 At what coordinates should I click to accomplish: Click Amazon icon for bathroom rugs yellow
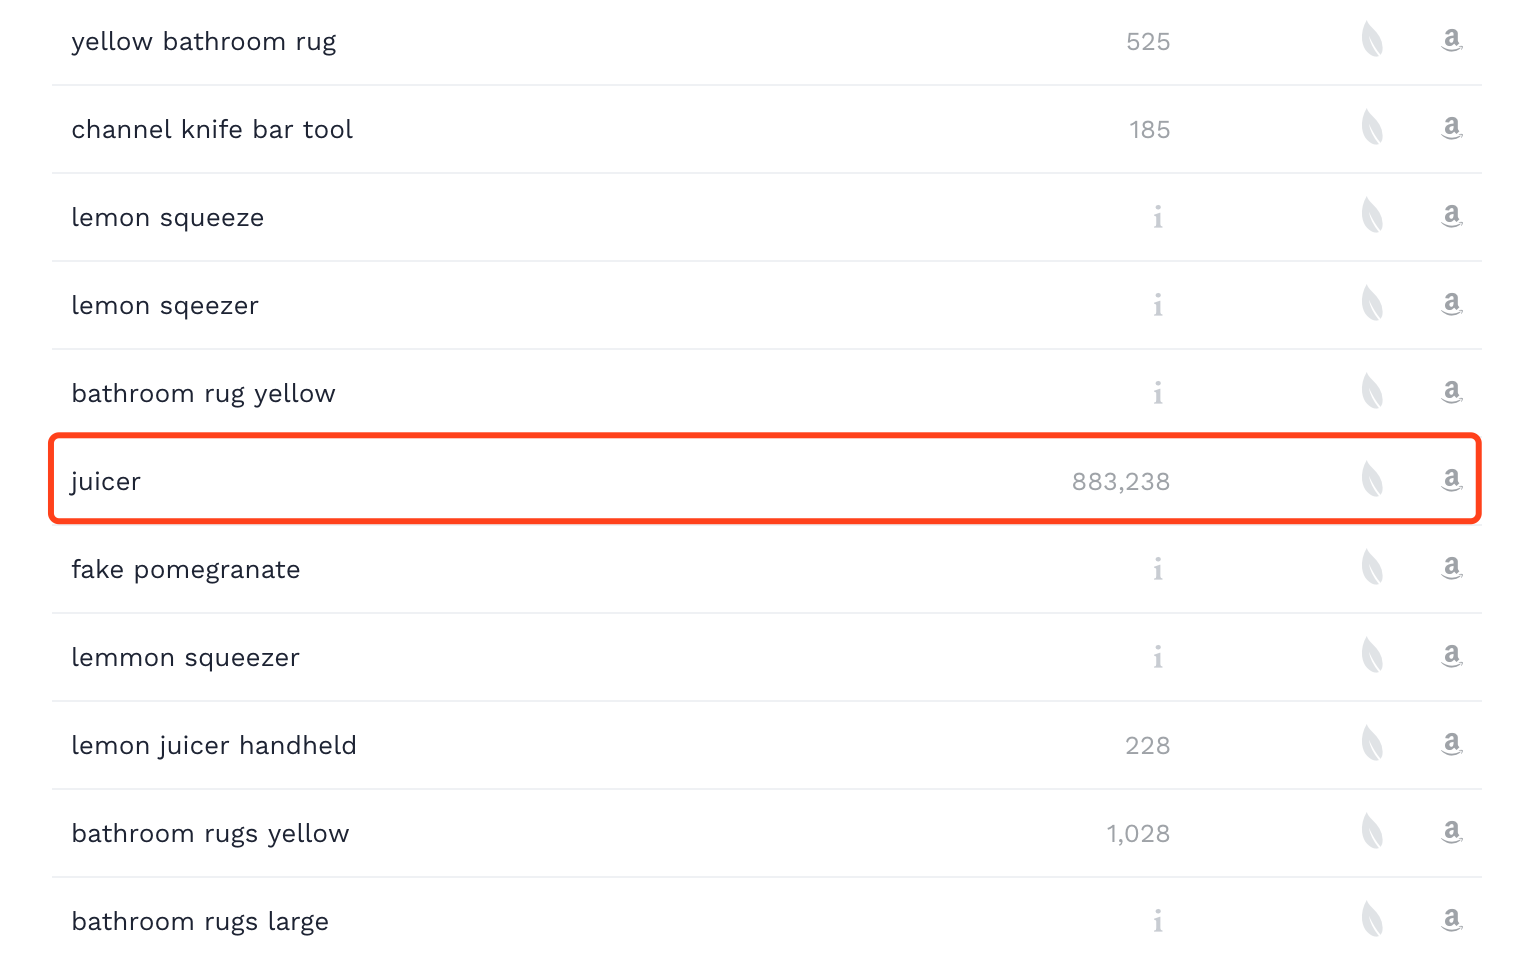click(x=1452, y=832)
